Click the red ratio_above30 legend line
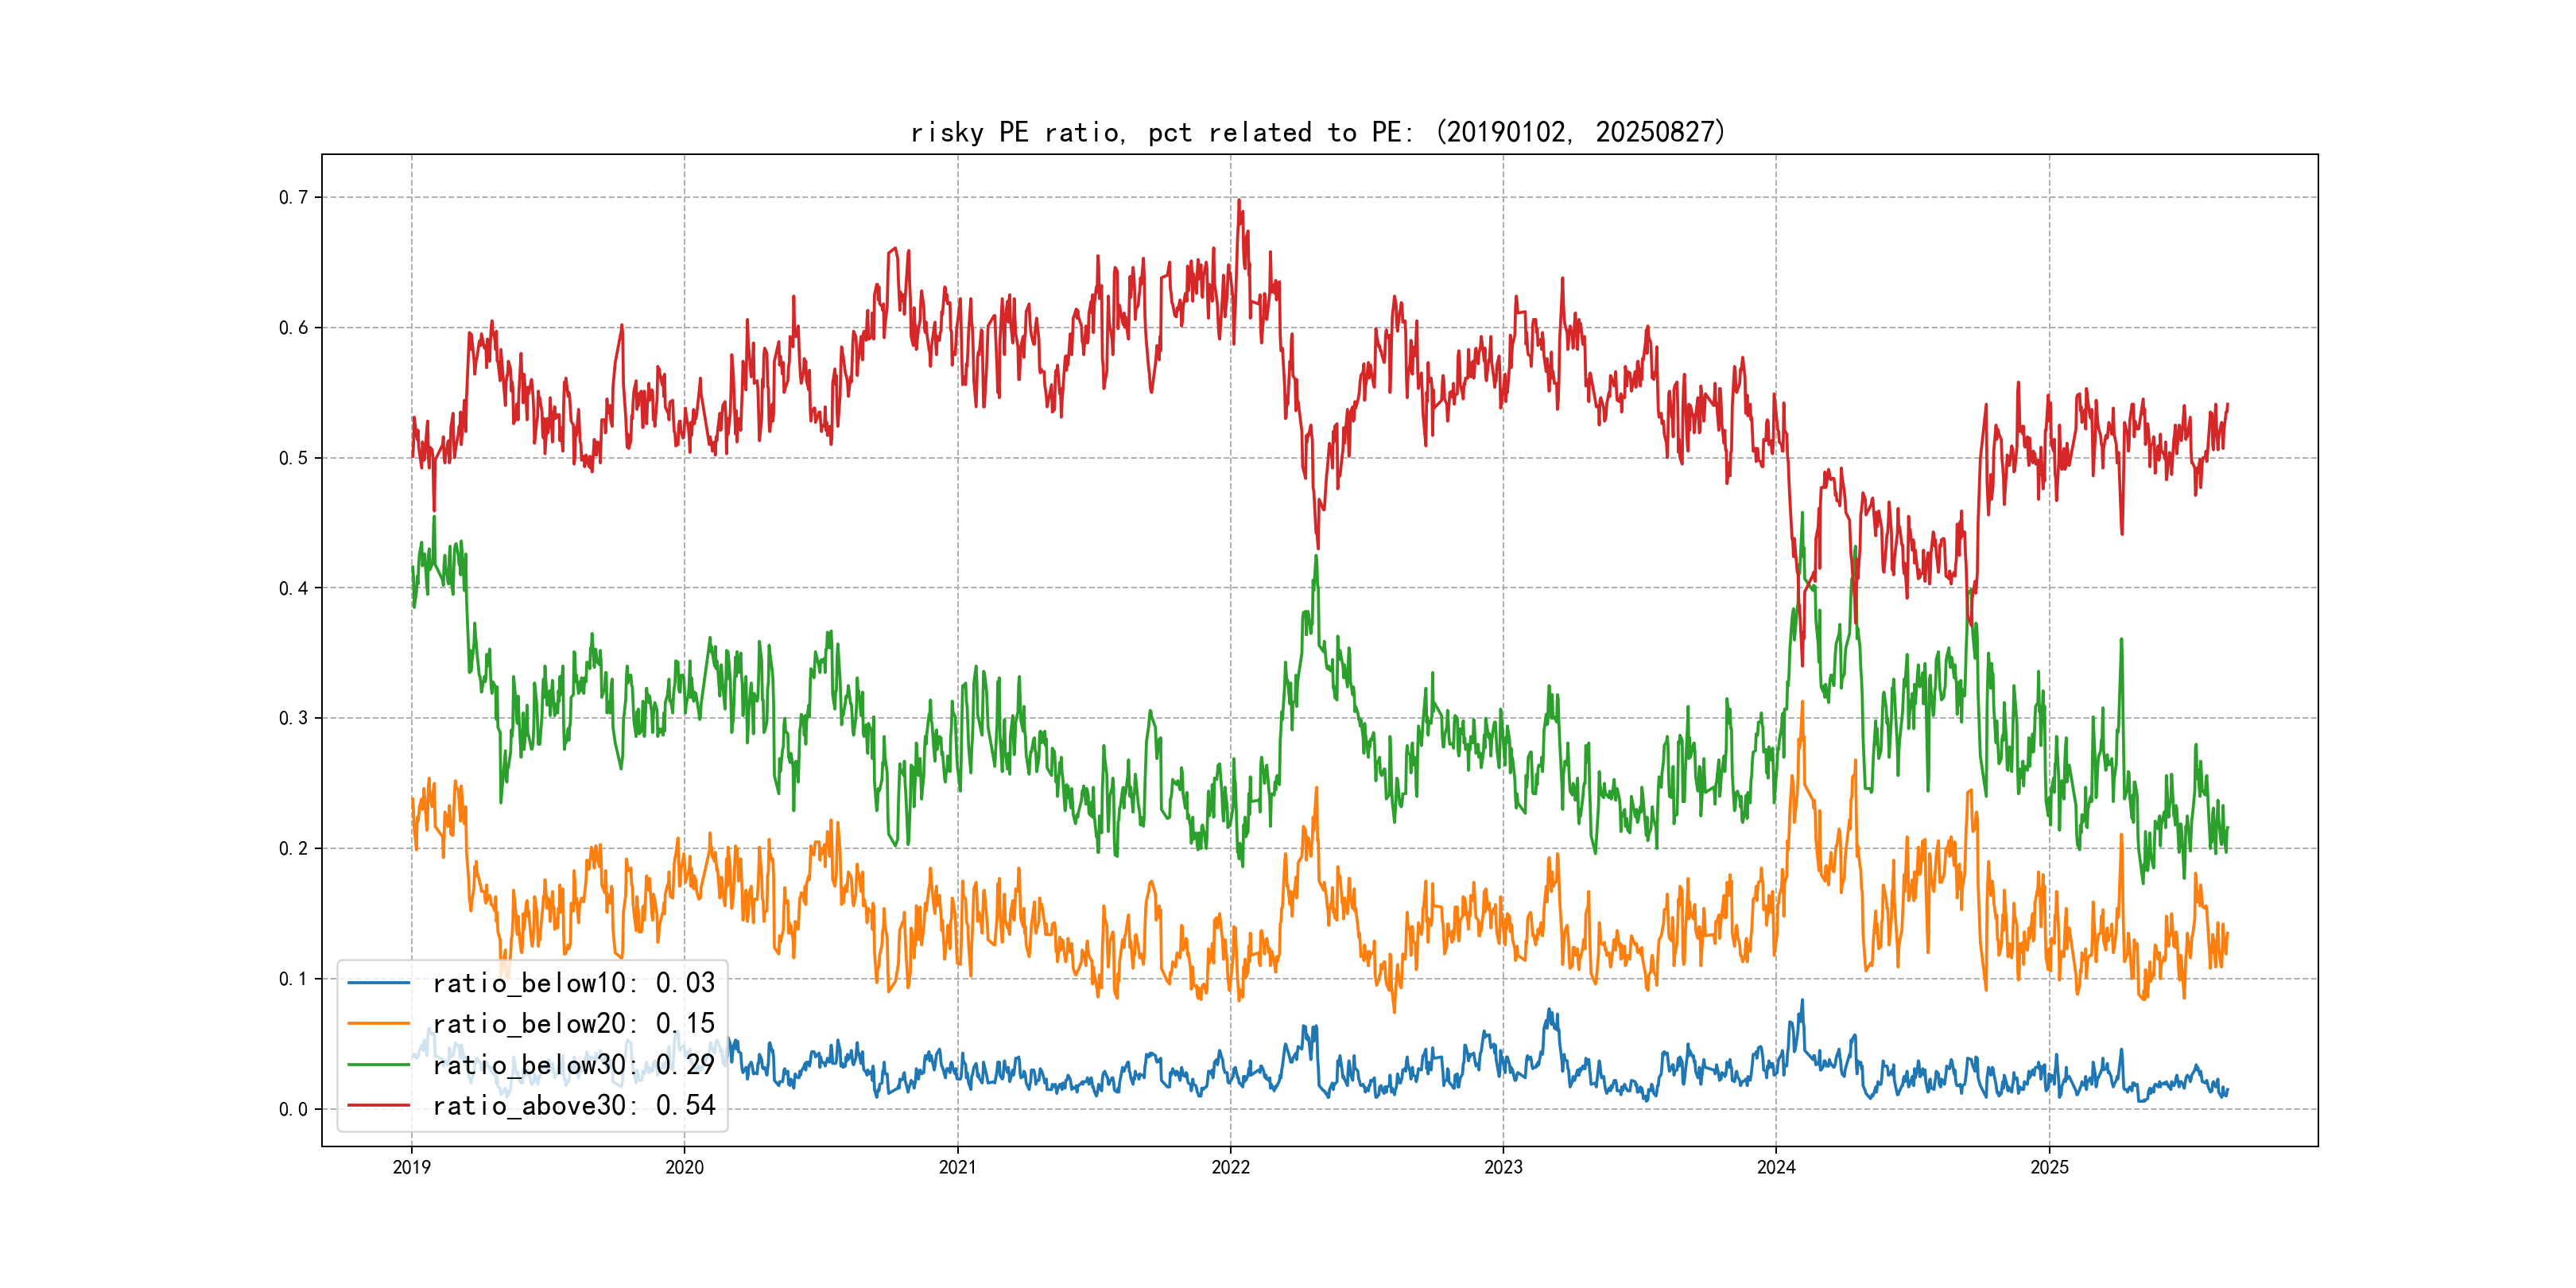The image size is (2576, 1288). tap(378, 1106)
